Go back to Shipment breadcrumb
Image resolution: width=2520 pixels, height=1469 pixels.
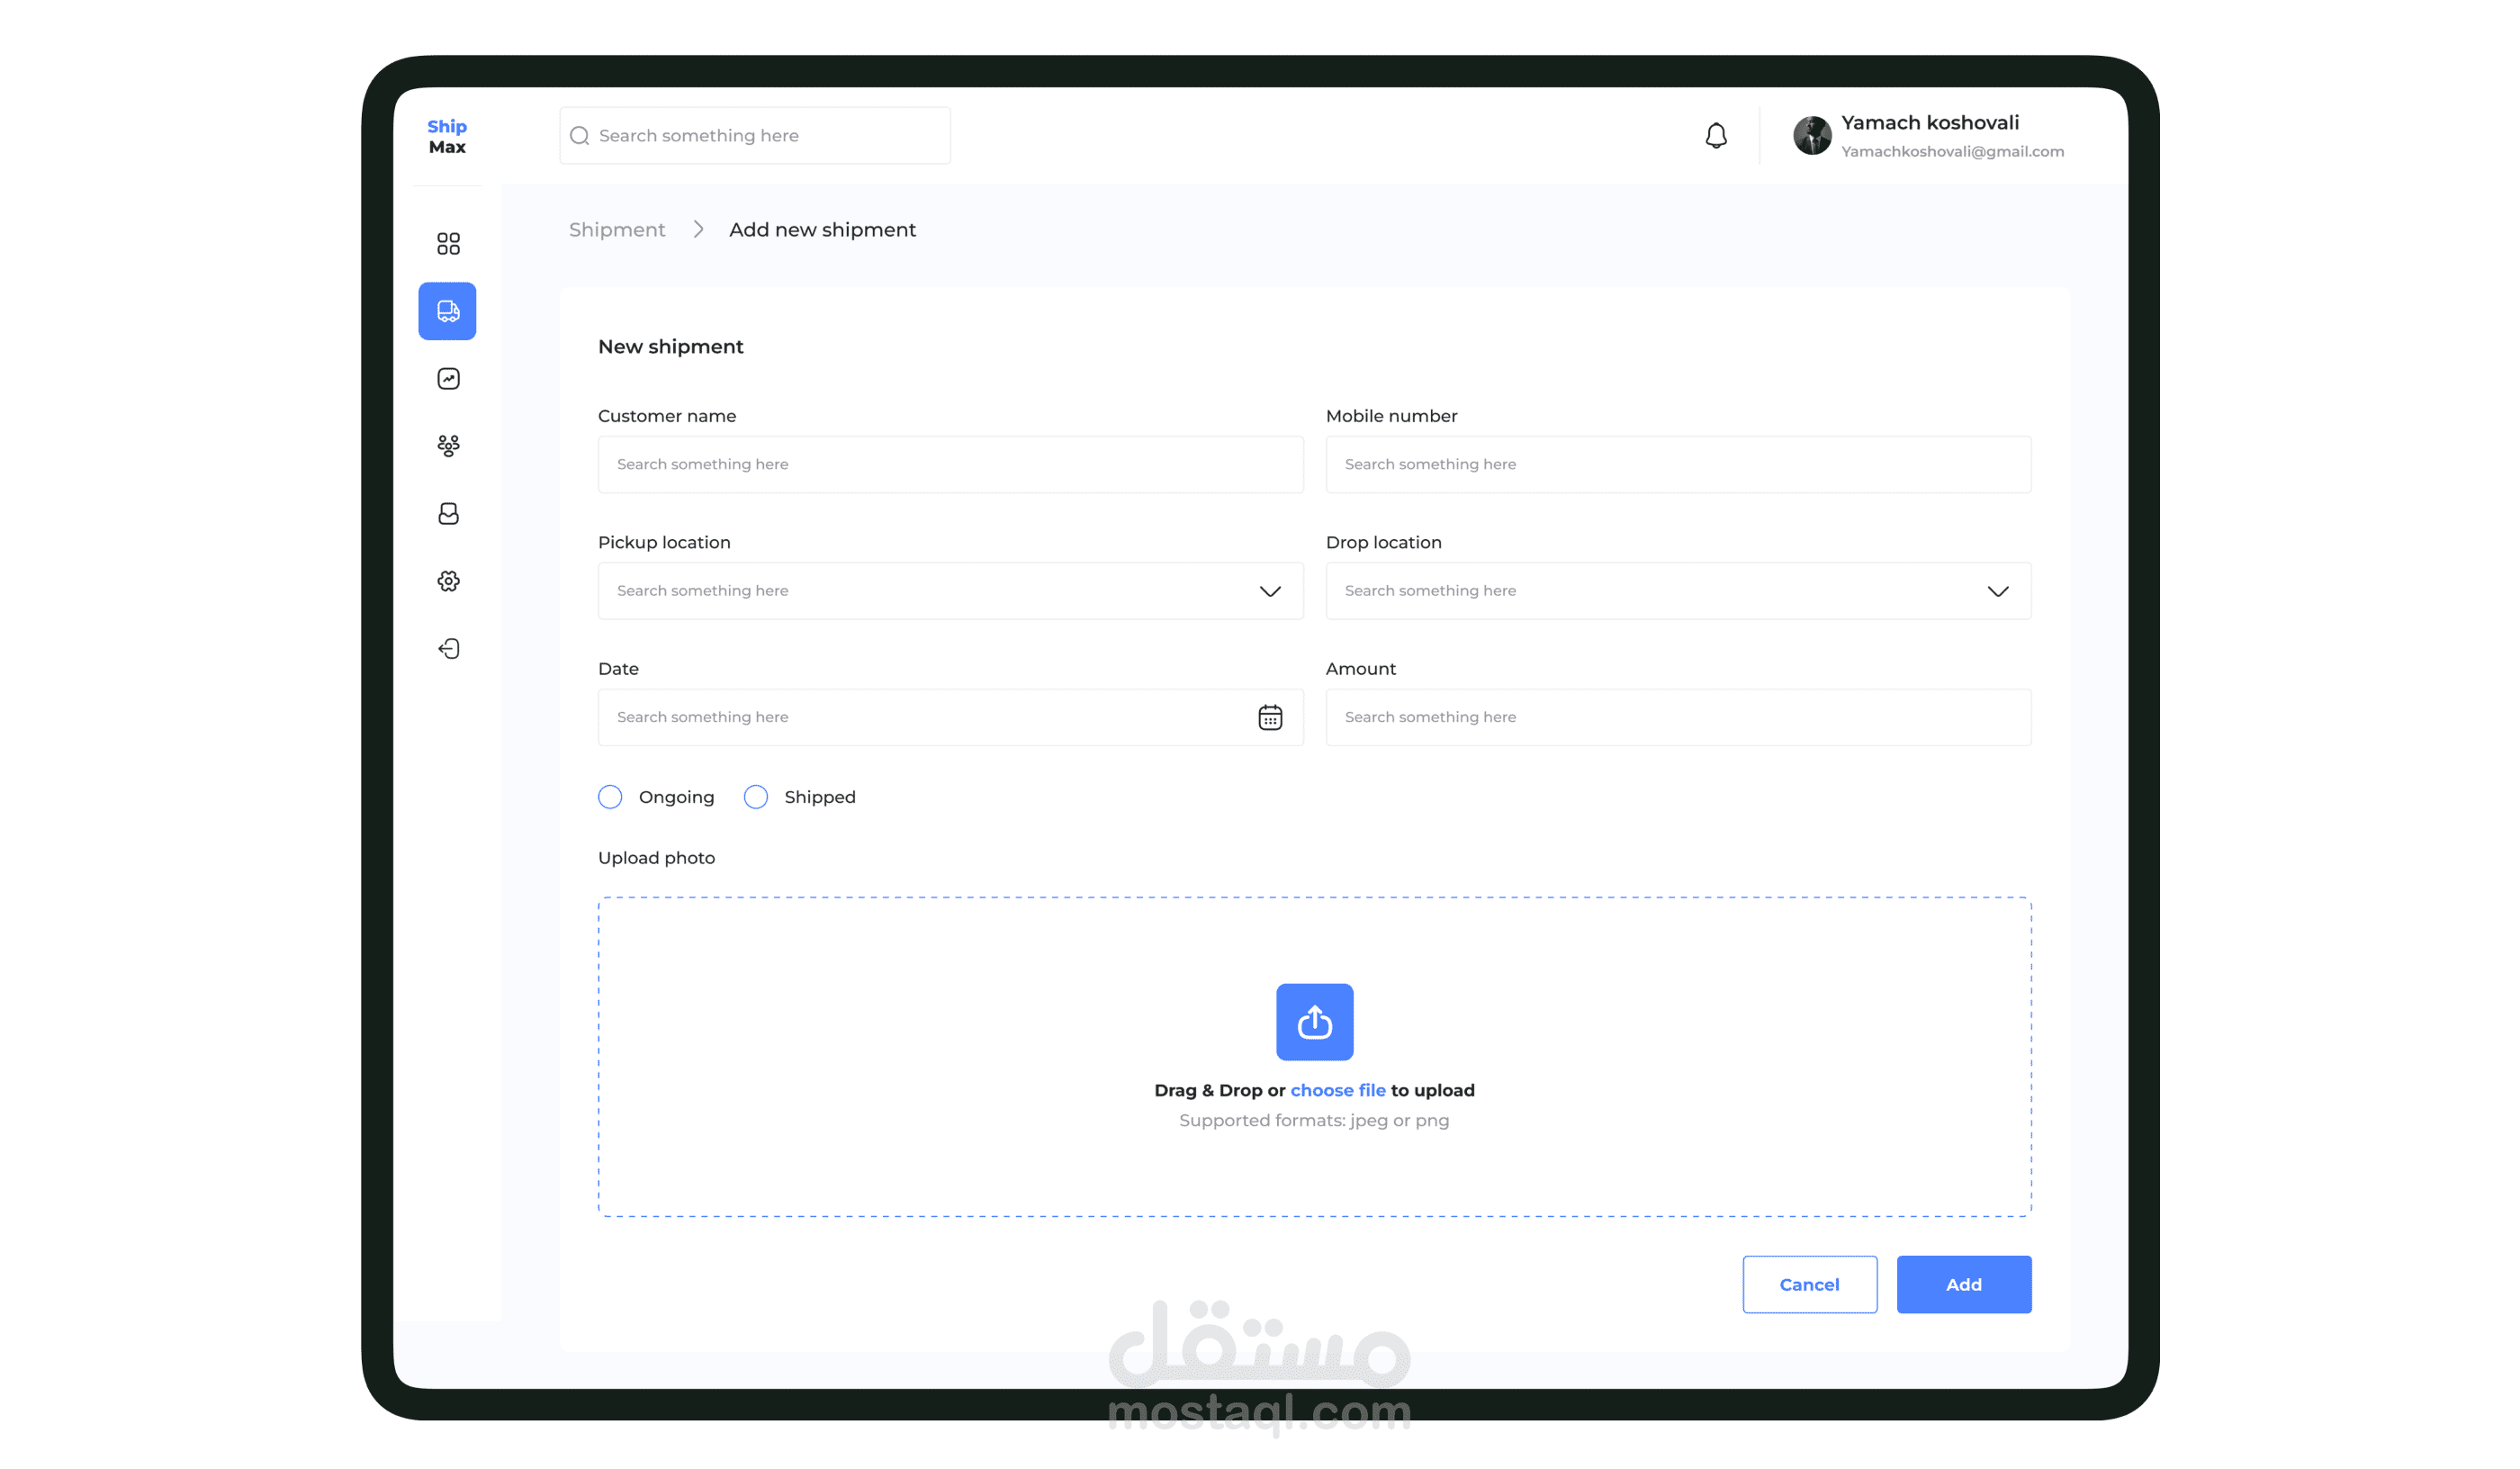tap(616, 230)
